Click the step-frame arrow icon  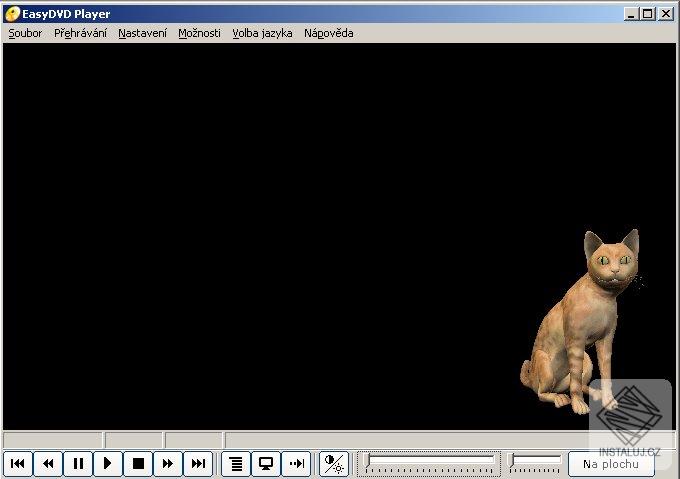pyautogui.click(x=296, y=463)
